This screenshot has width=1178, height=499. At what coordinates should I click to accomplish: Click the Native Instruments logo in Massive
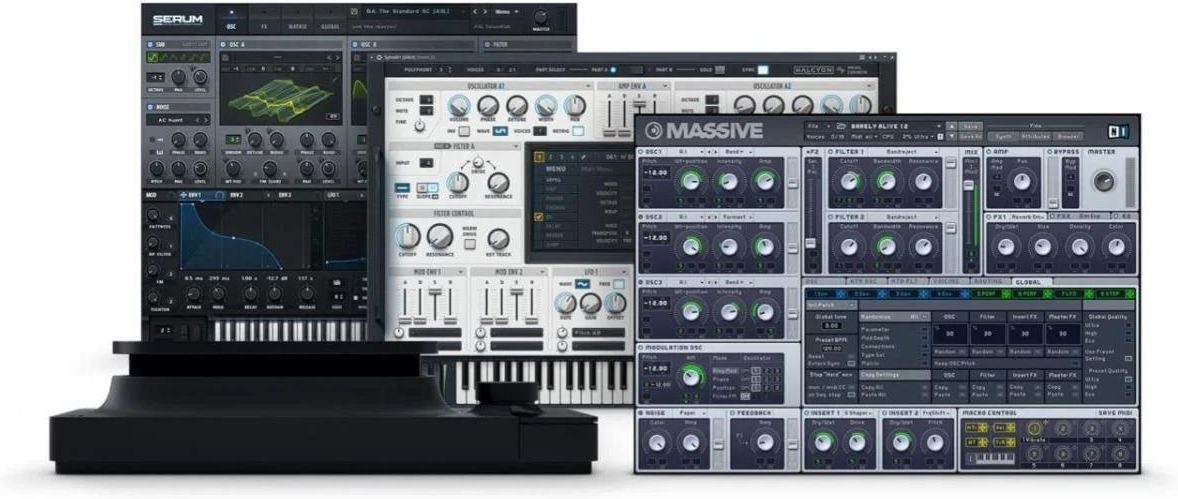(x=1118, y=130)
